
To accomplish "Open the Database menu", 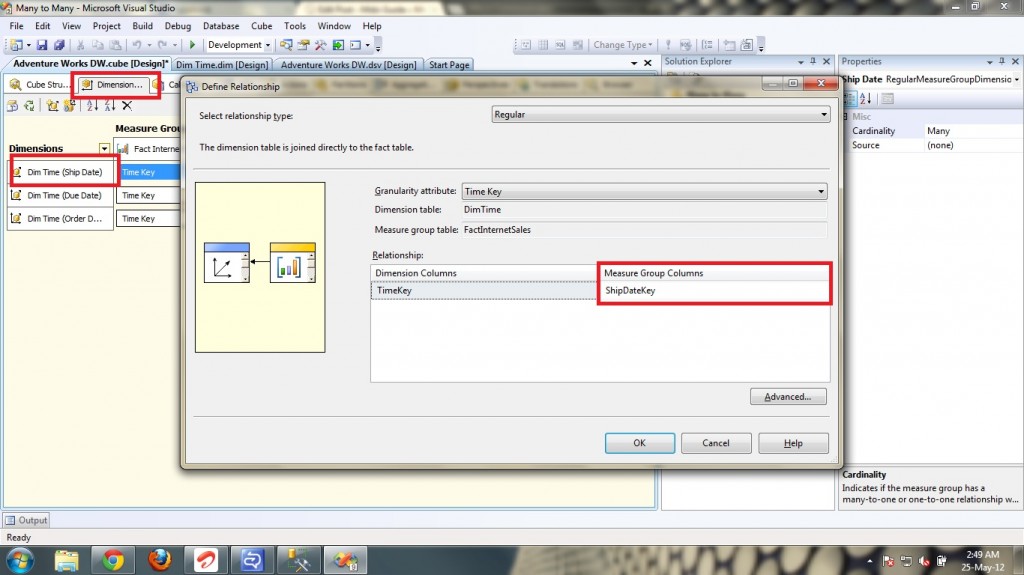I will 220,26.
